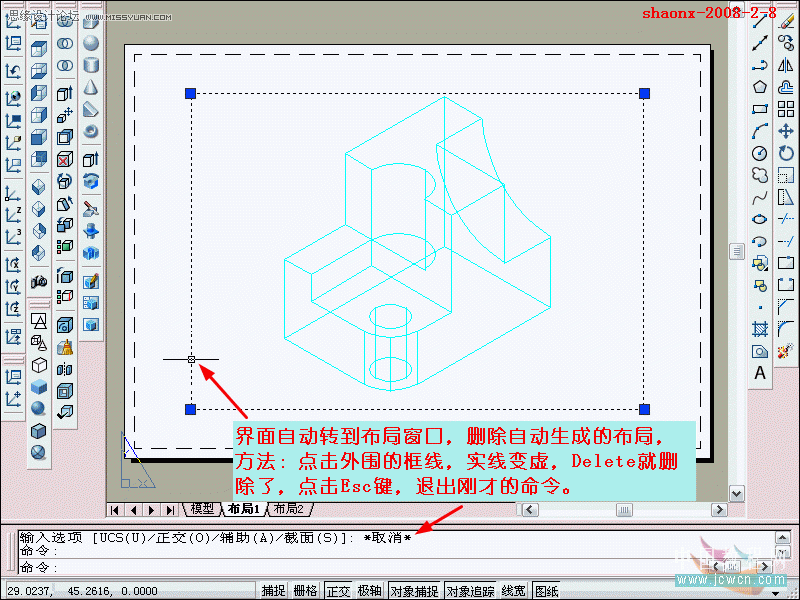Viewport: 800px width, 600px height.
Task: Select the Delete Faces tool
Action: (x=65, y=160)
